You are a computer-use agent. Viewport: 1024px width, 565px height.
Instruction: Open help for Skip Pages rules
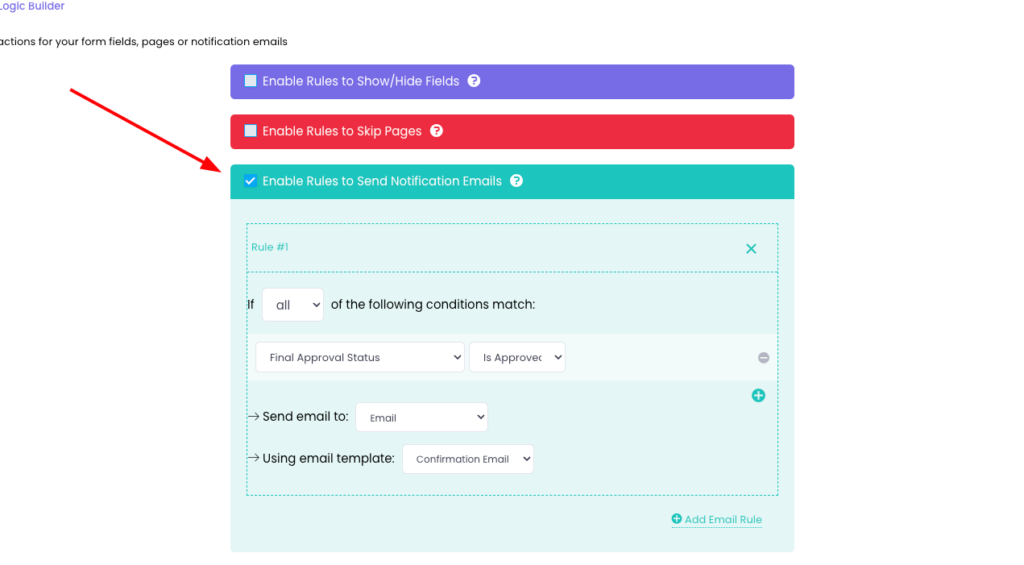436,131
